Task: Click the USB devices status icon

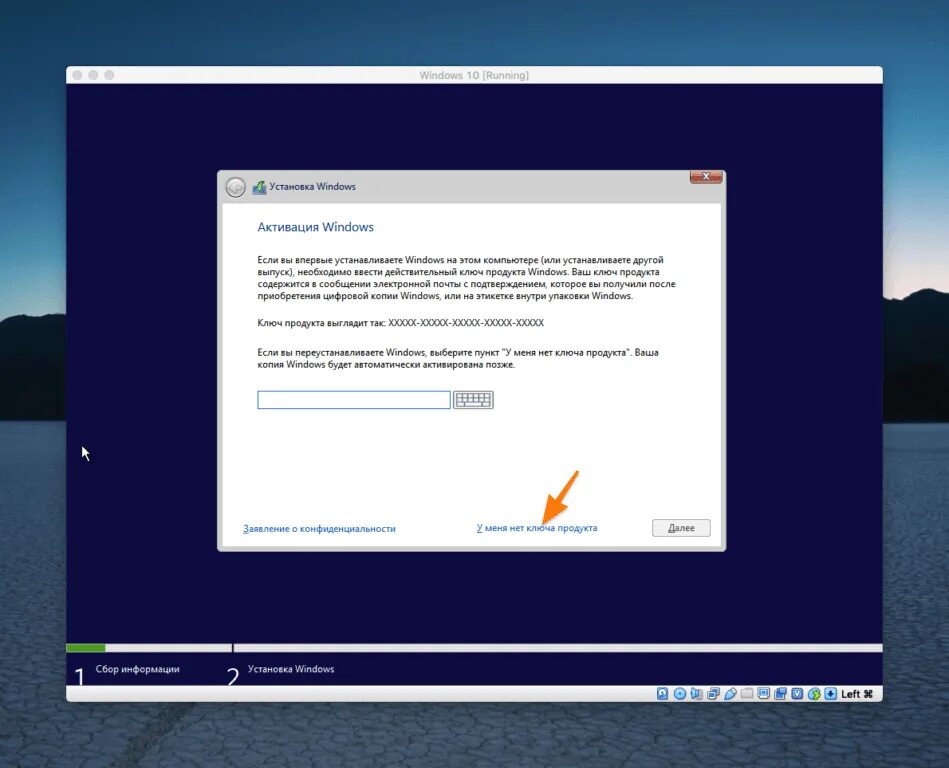Action: click(x=731, y=694)
